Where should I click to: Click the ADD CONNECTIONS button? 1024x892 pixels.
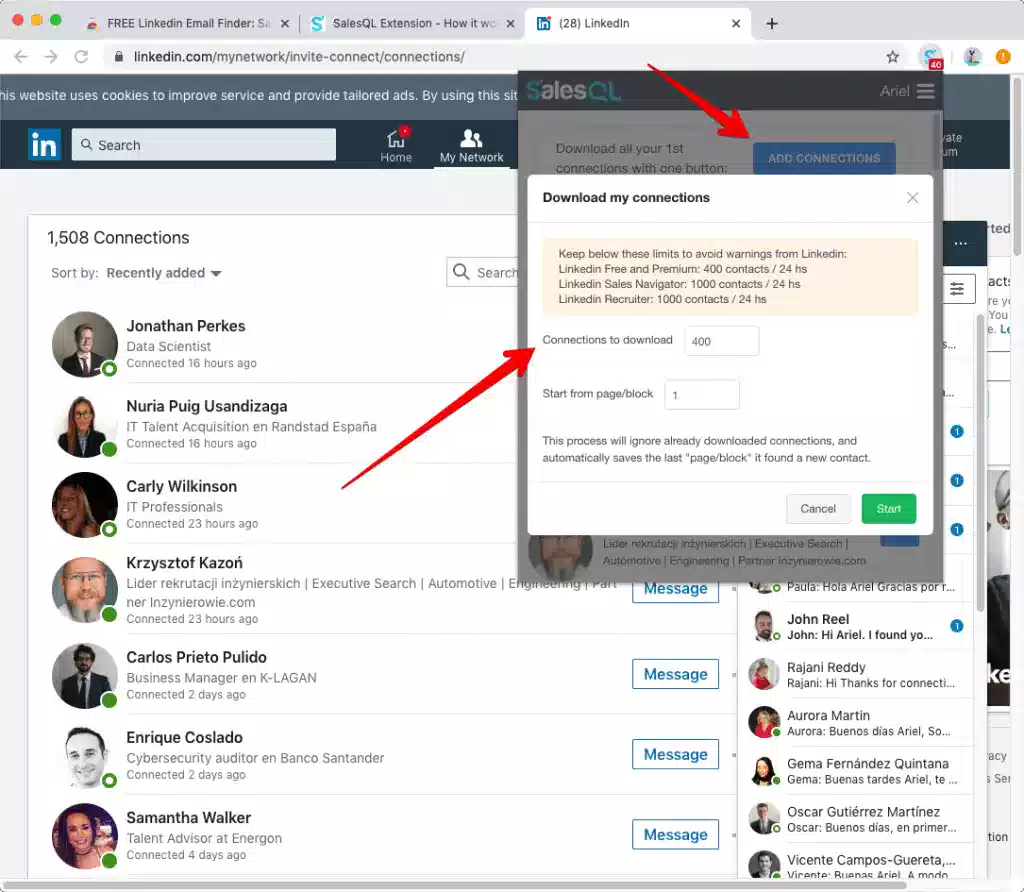pos(824,158)
